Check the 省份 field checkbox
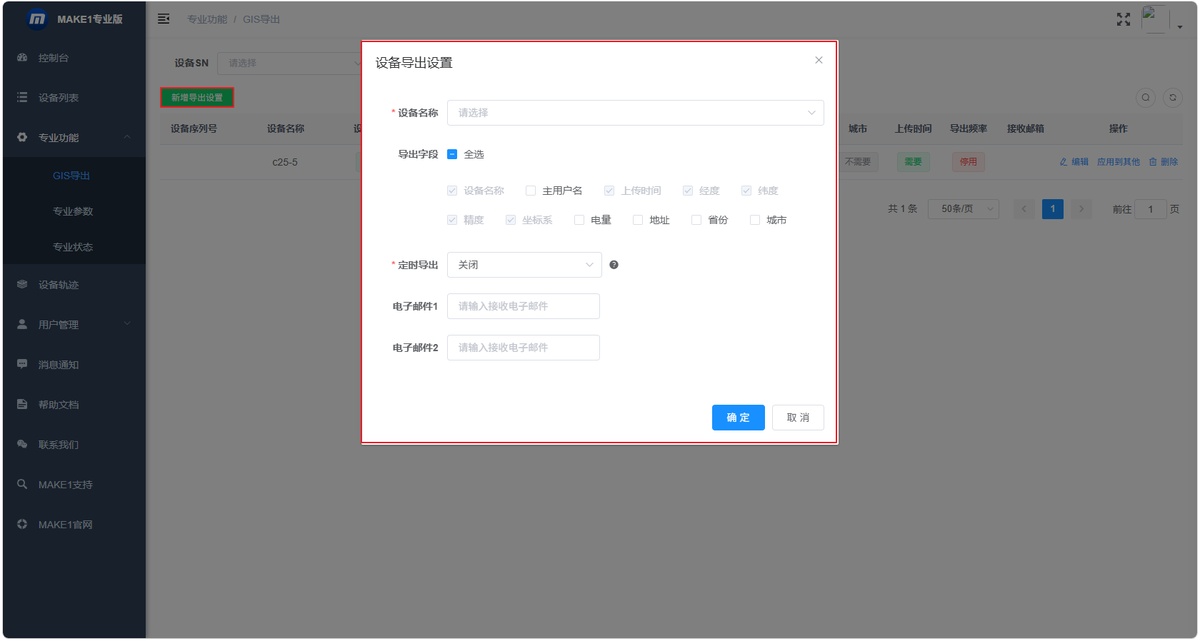The image size is (1200, 641). pyautogui.click(x=696, y=221)
